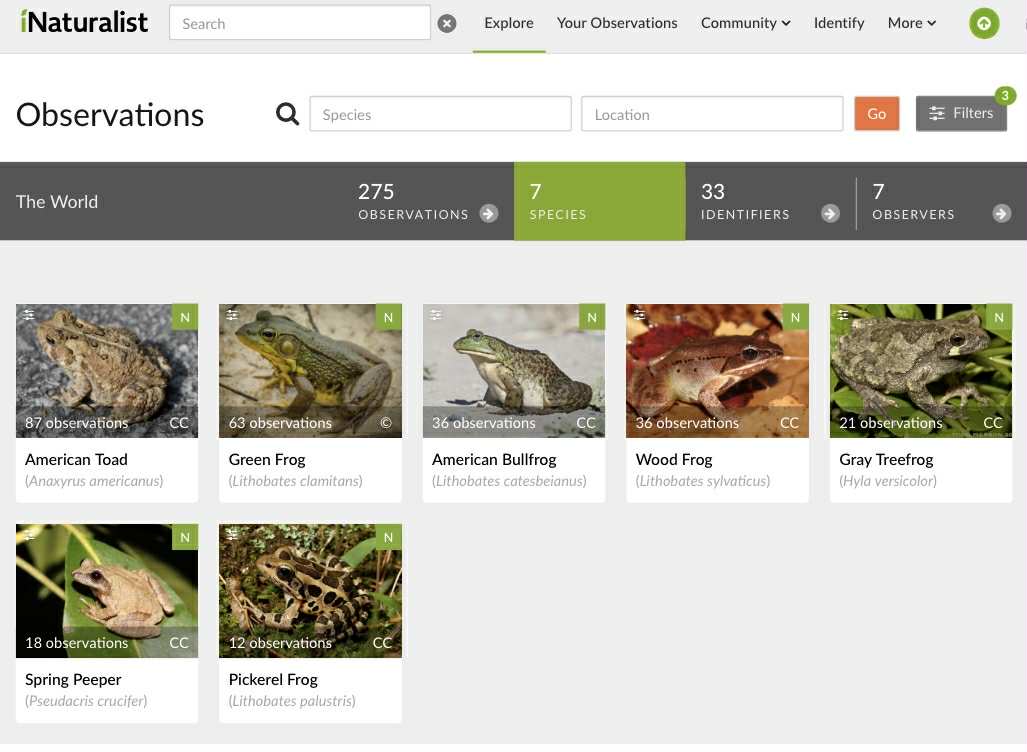
Task: Click the iNaturalist logo
Action: pyautogui.click(x=84, y=22)
